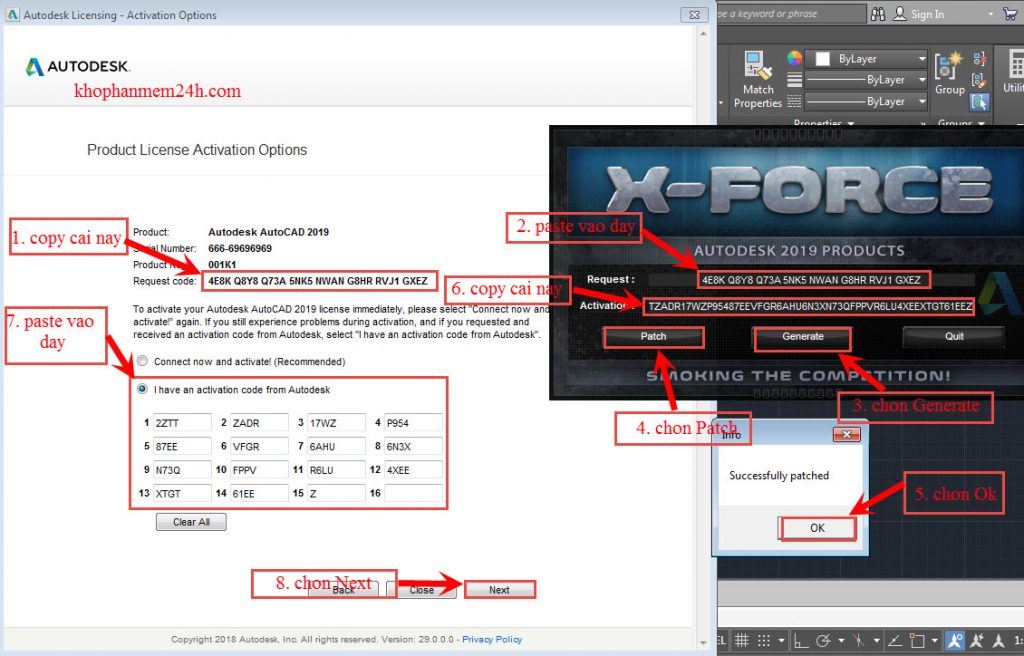
Task: Click the X-Force Request code field
Action: point(812,280)
